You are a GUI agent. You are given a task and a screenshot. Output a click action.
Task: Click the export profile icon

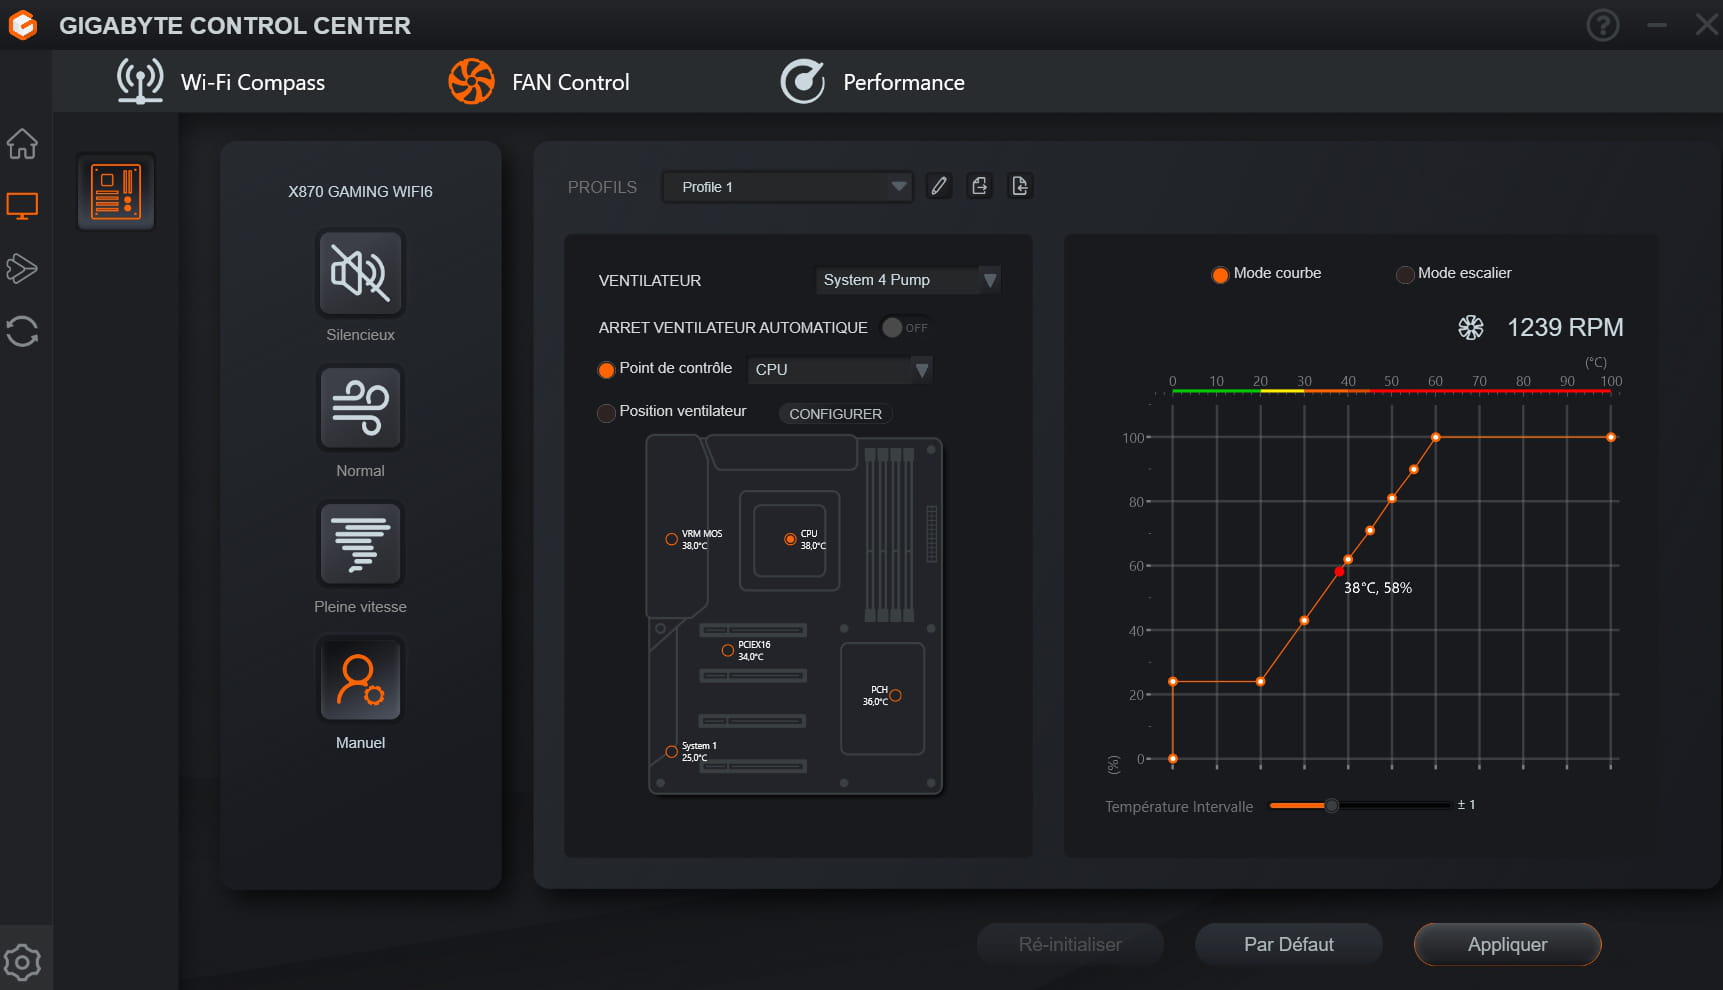click(980, 186)
